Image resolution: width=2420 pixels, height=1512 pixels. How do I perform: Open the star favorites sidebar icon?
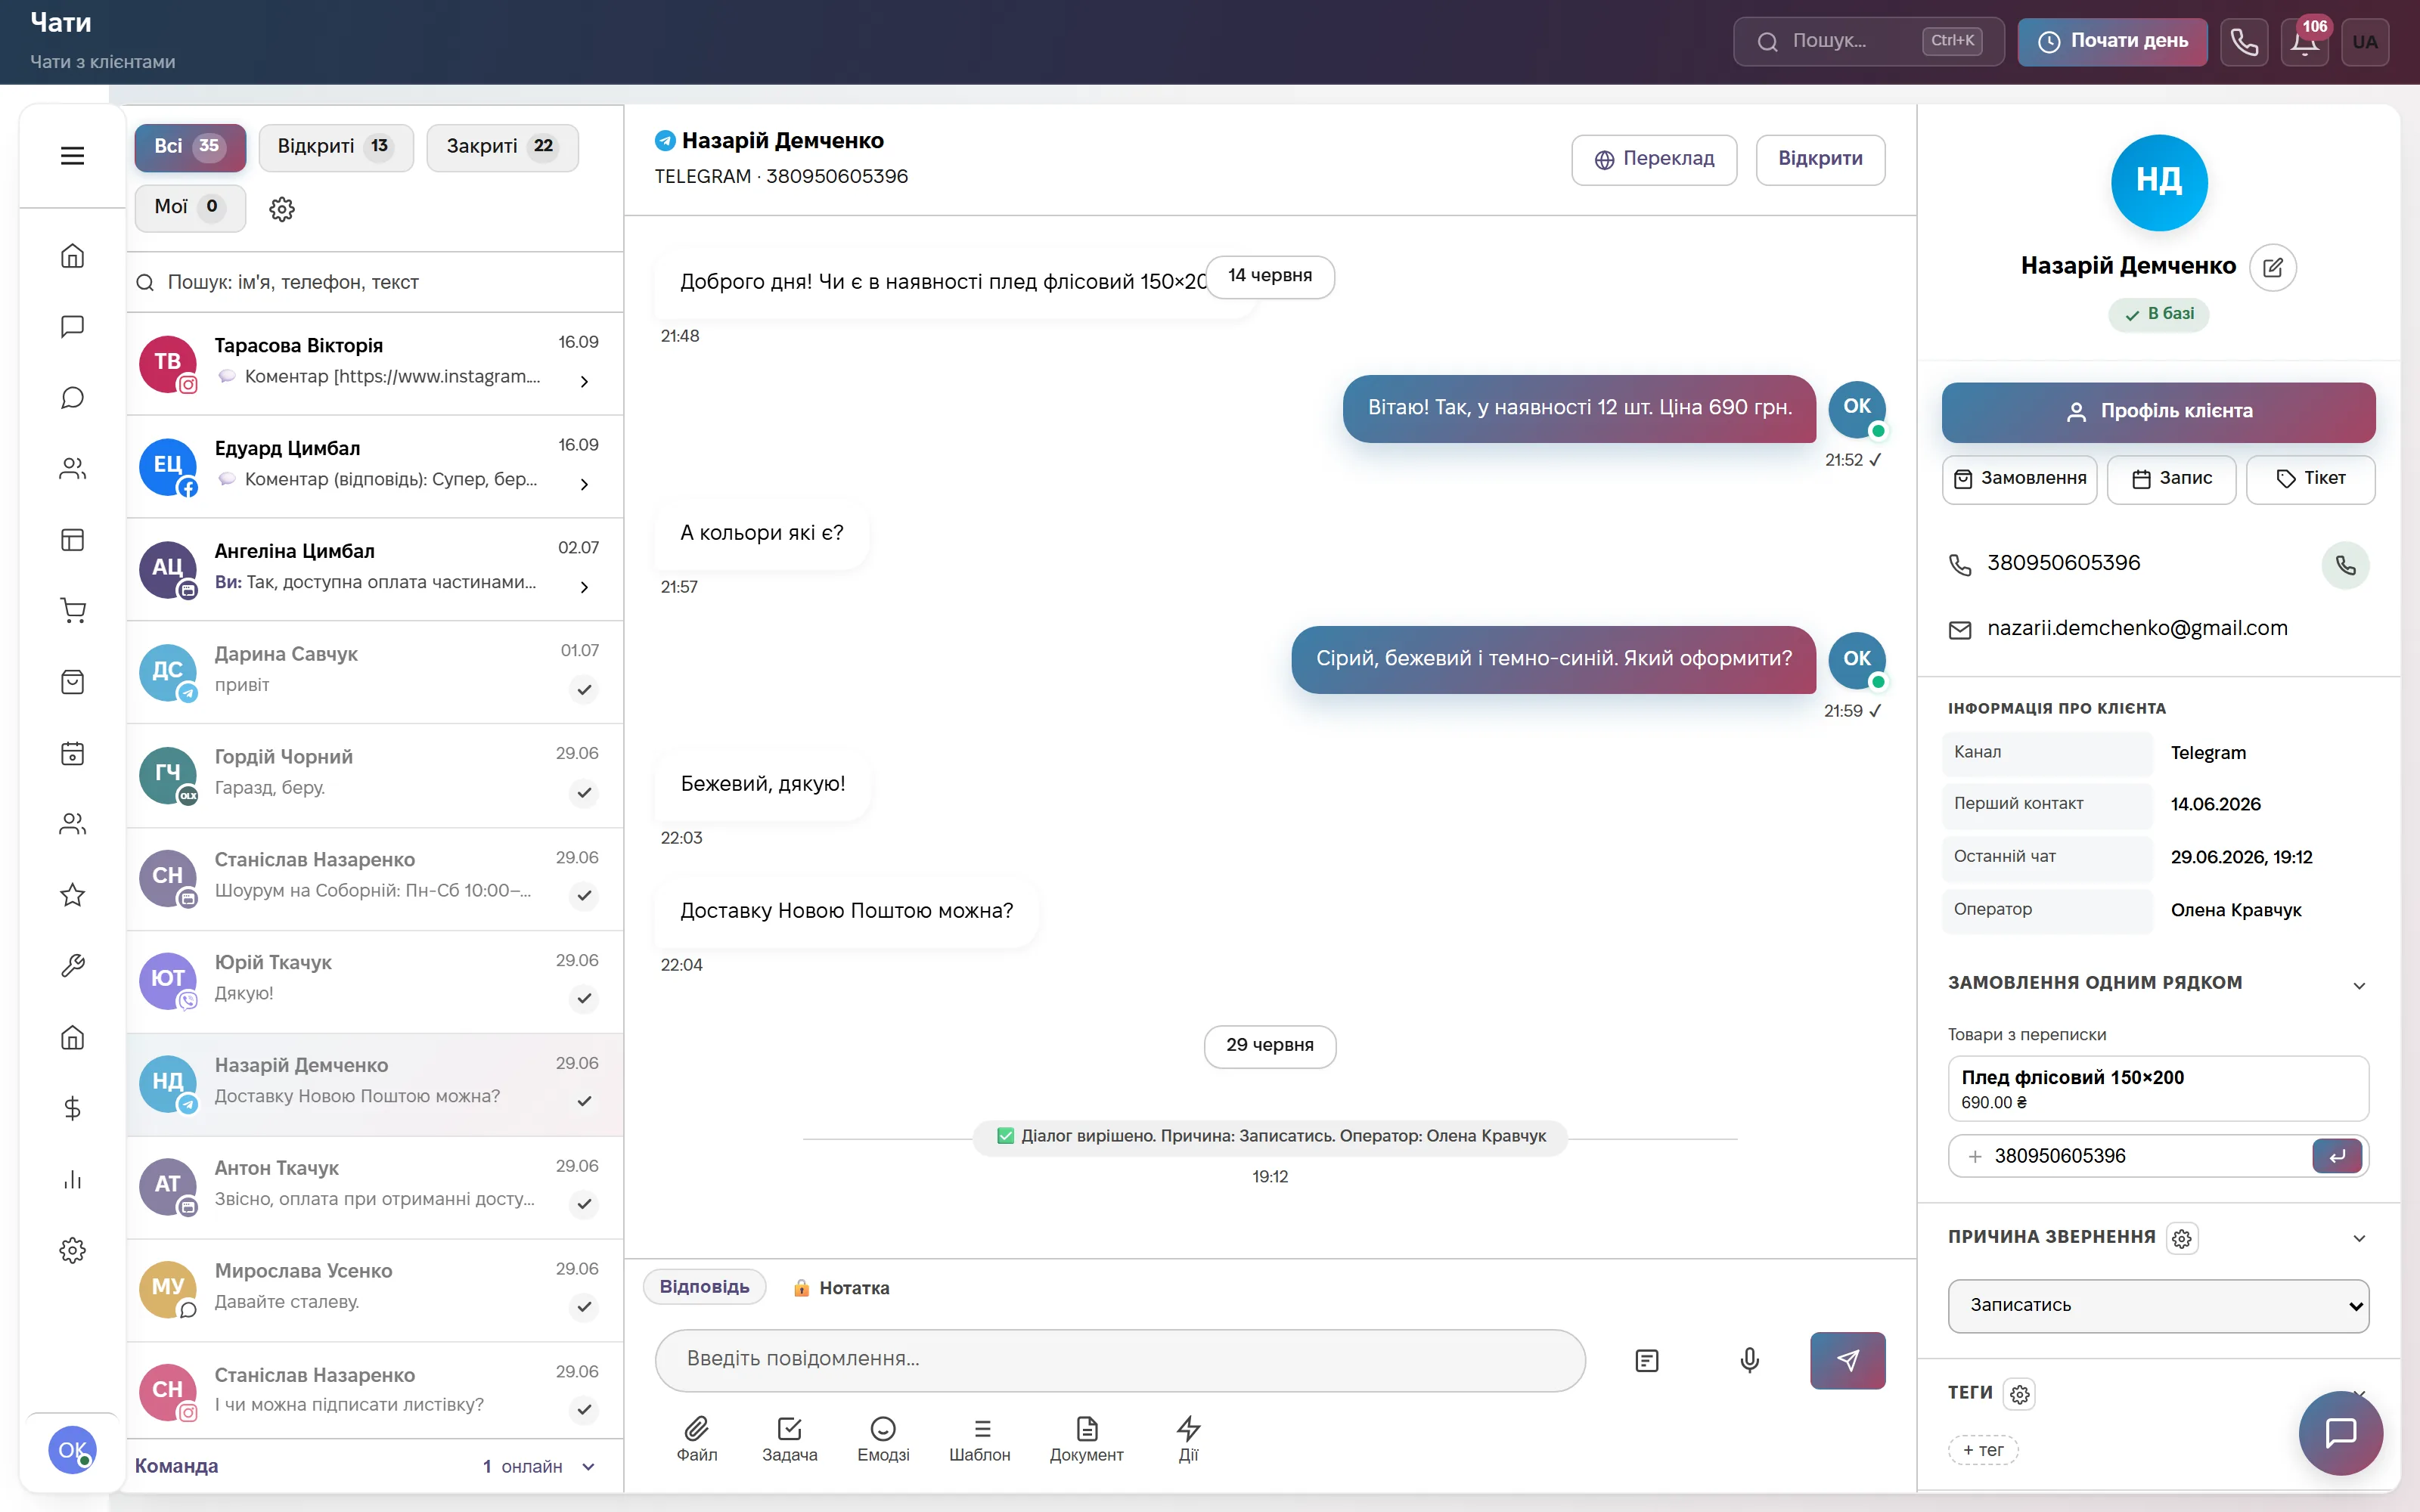tap(72, 895)
